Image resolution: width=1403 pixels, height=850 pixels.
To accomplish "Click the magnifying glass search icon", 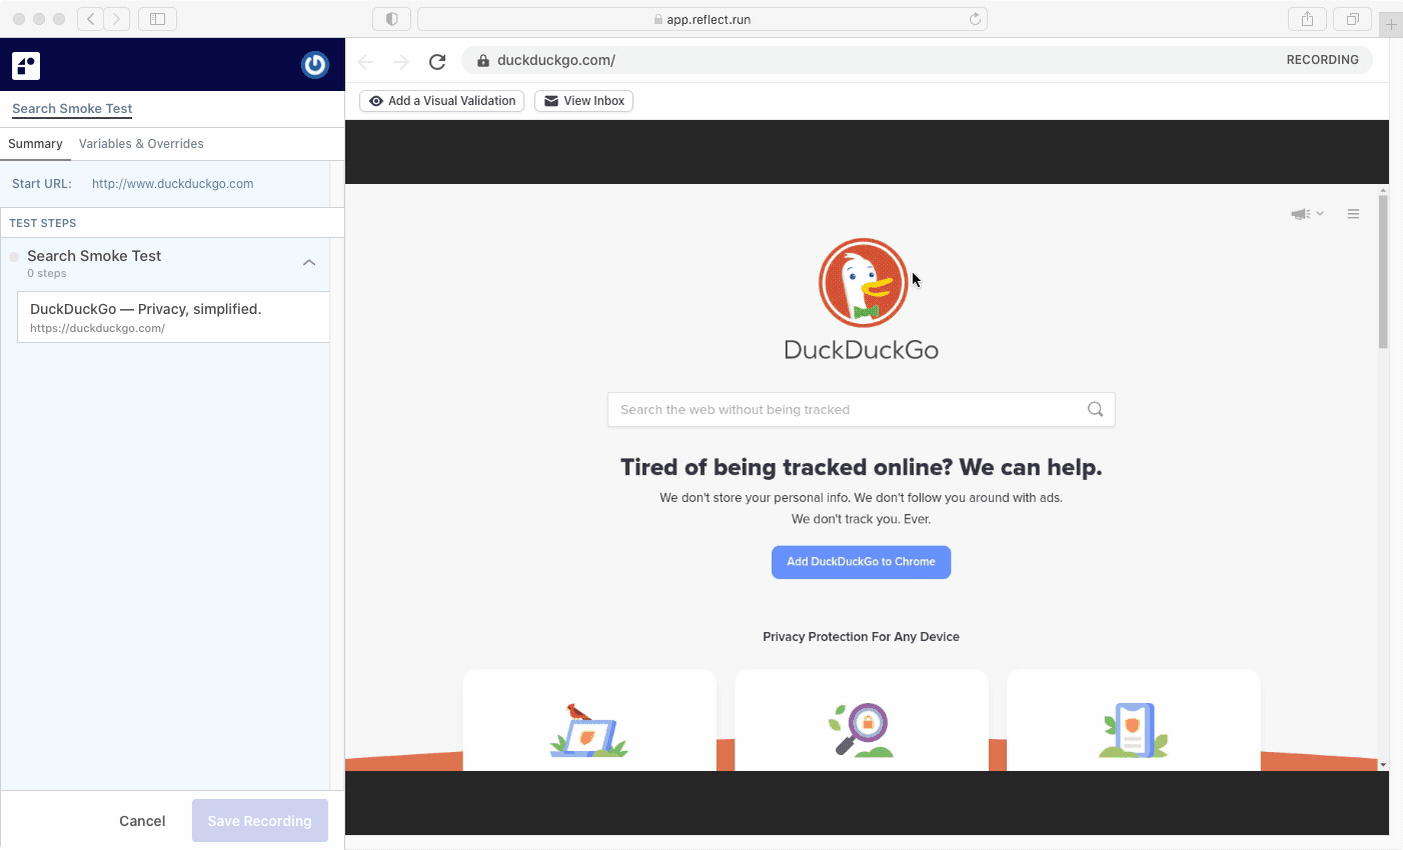I will (x=1095, y=409).
